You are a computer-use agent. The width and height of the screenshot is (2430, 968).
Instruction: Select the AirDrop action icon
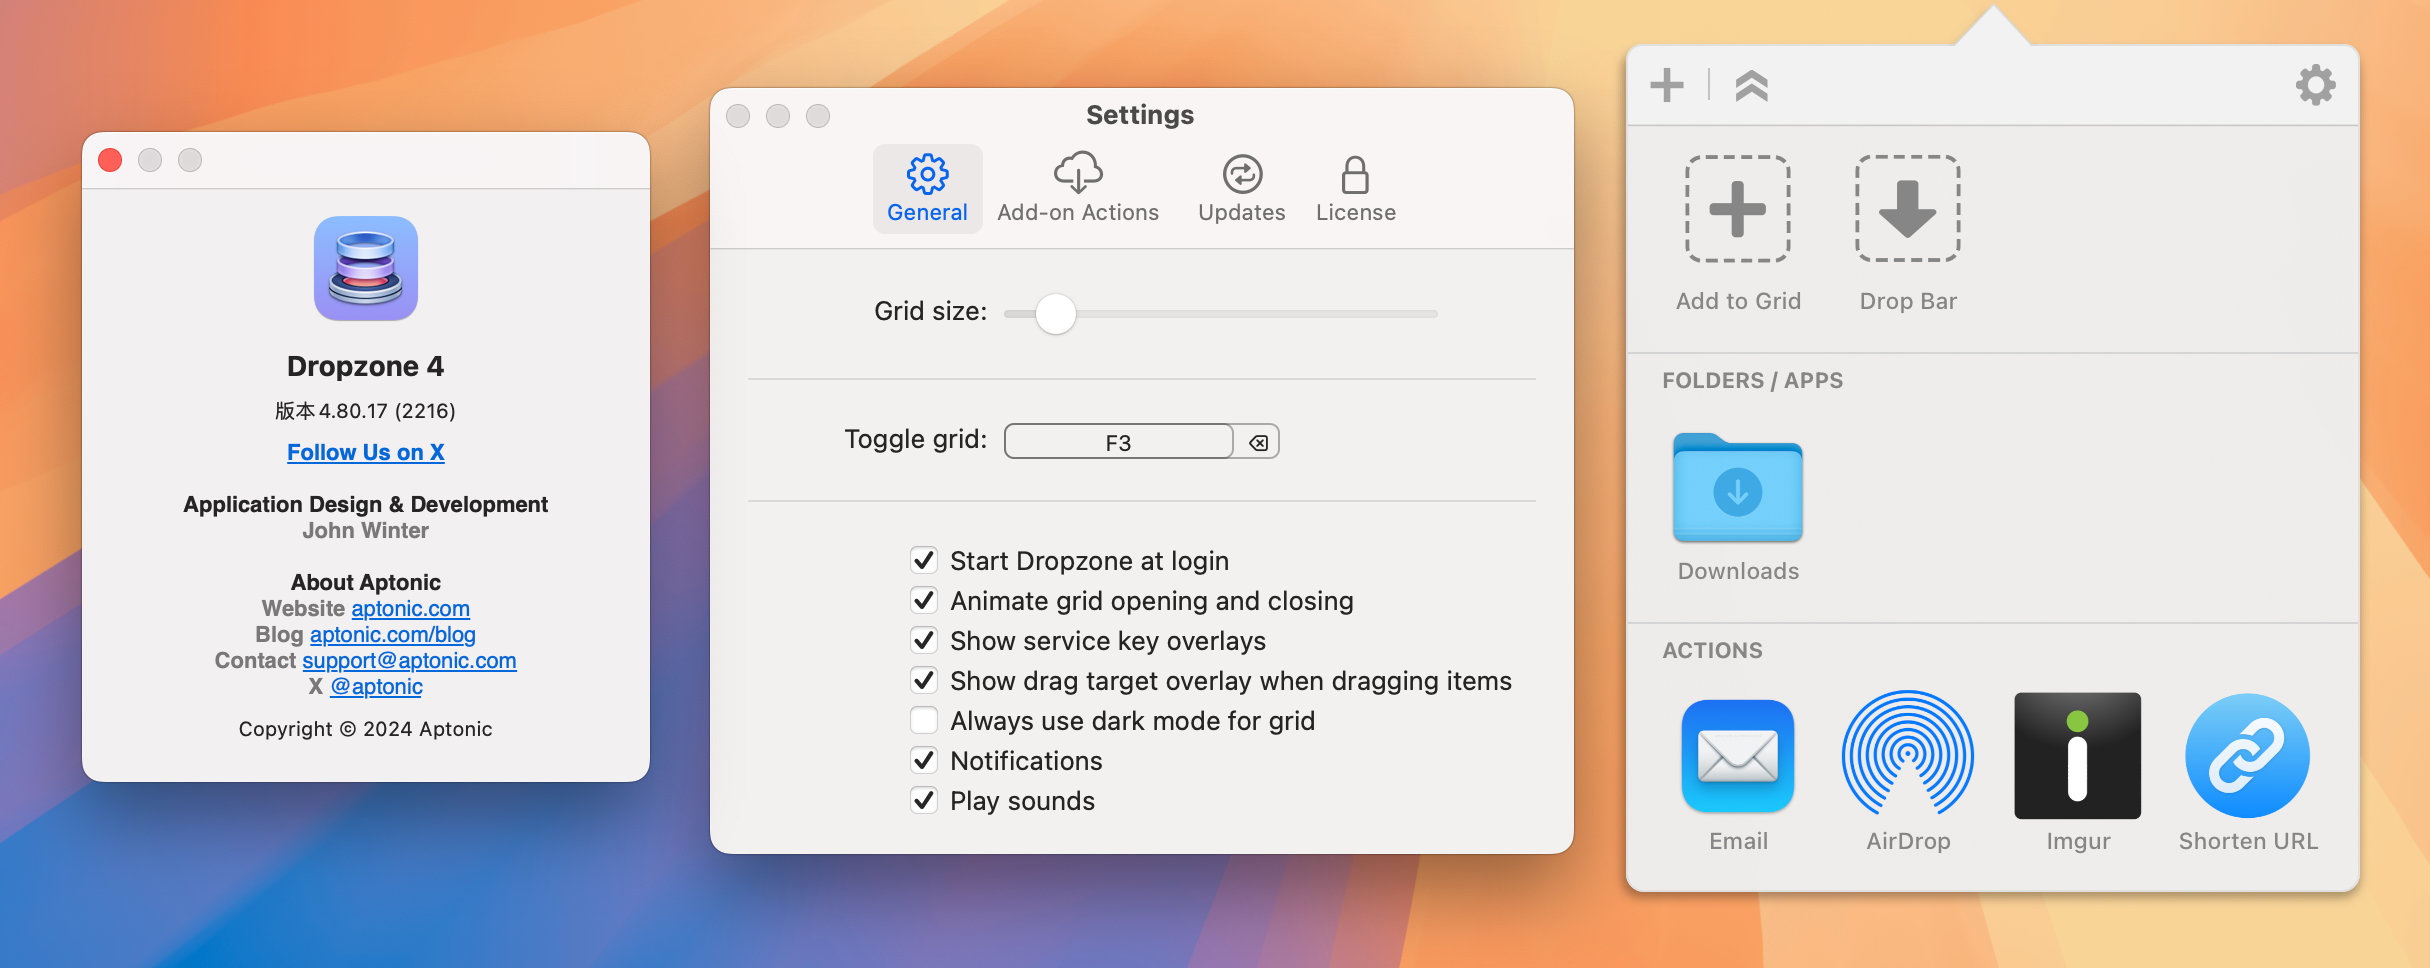click(x=1908, y=753)
